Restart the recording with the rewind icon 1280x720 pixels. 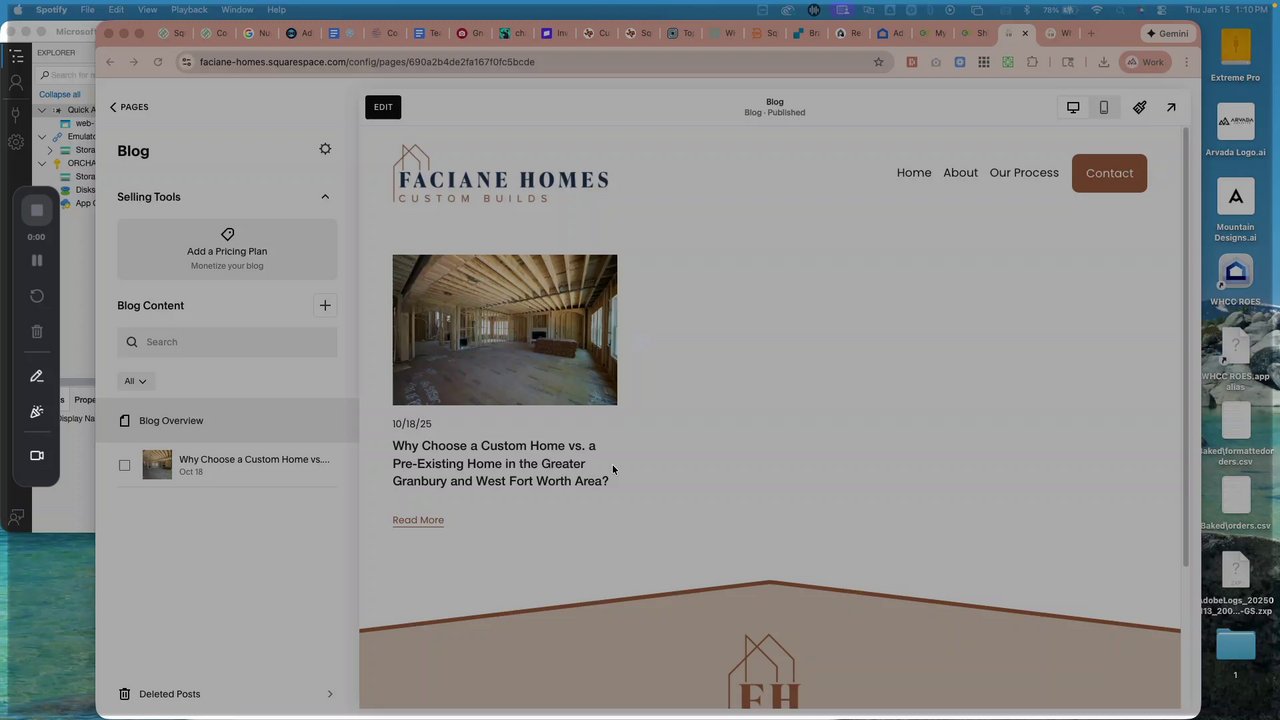[37, 296]
